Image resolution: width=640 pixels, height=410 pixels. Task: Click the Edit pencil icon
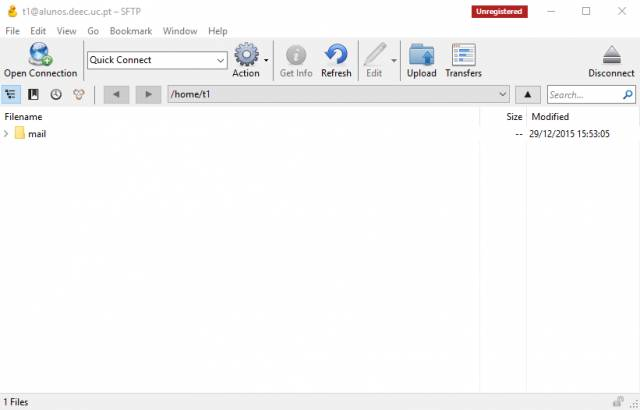tap(375, 54)
